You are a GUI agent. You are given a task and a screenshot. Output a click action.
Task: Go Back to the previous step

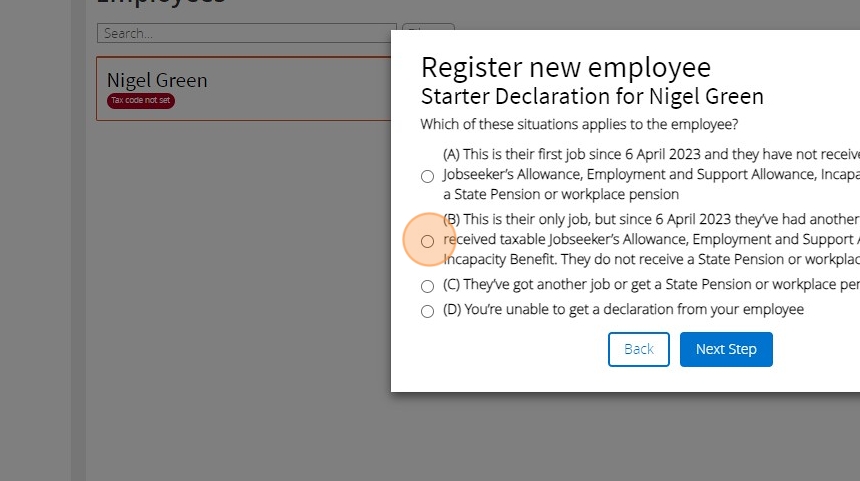pyautogui.click(x=638, y=349)
